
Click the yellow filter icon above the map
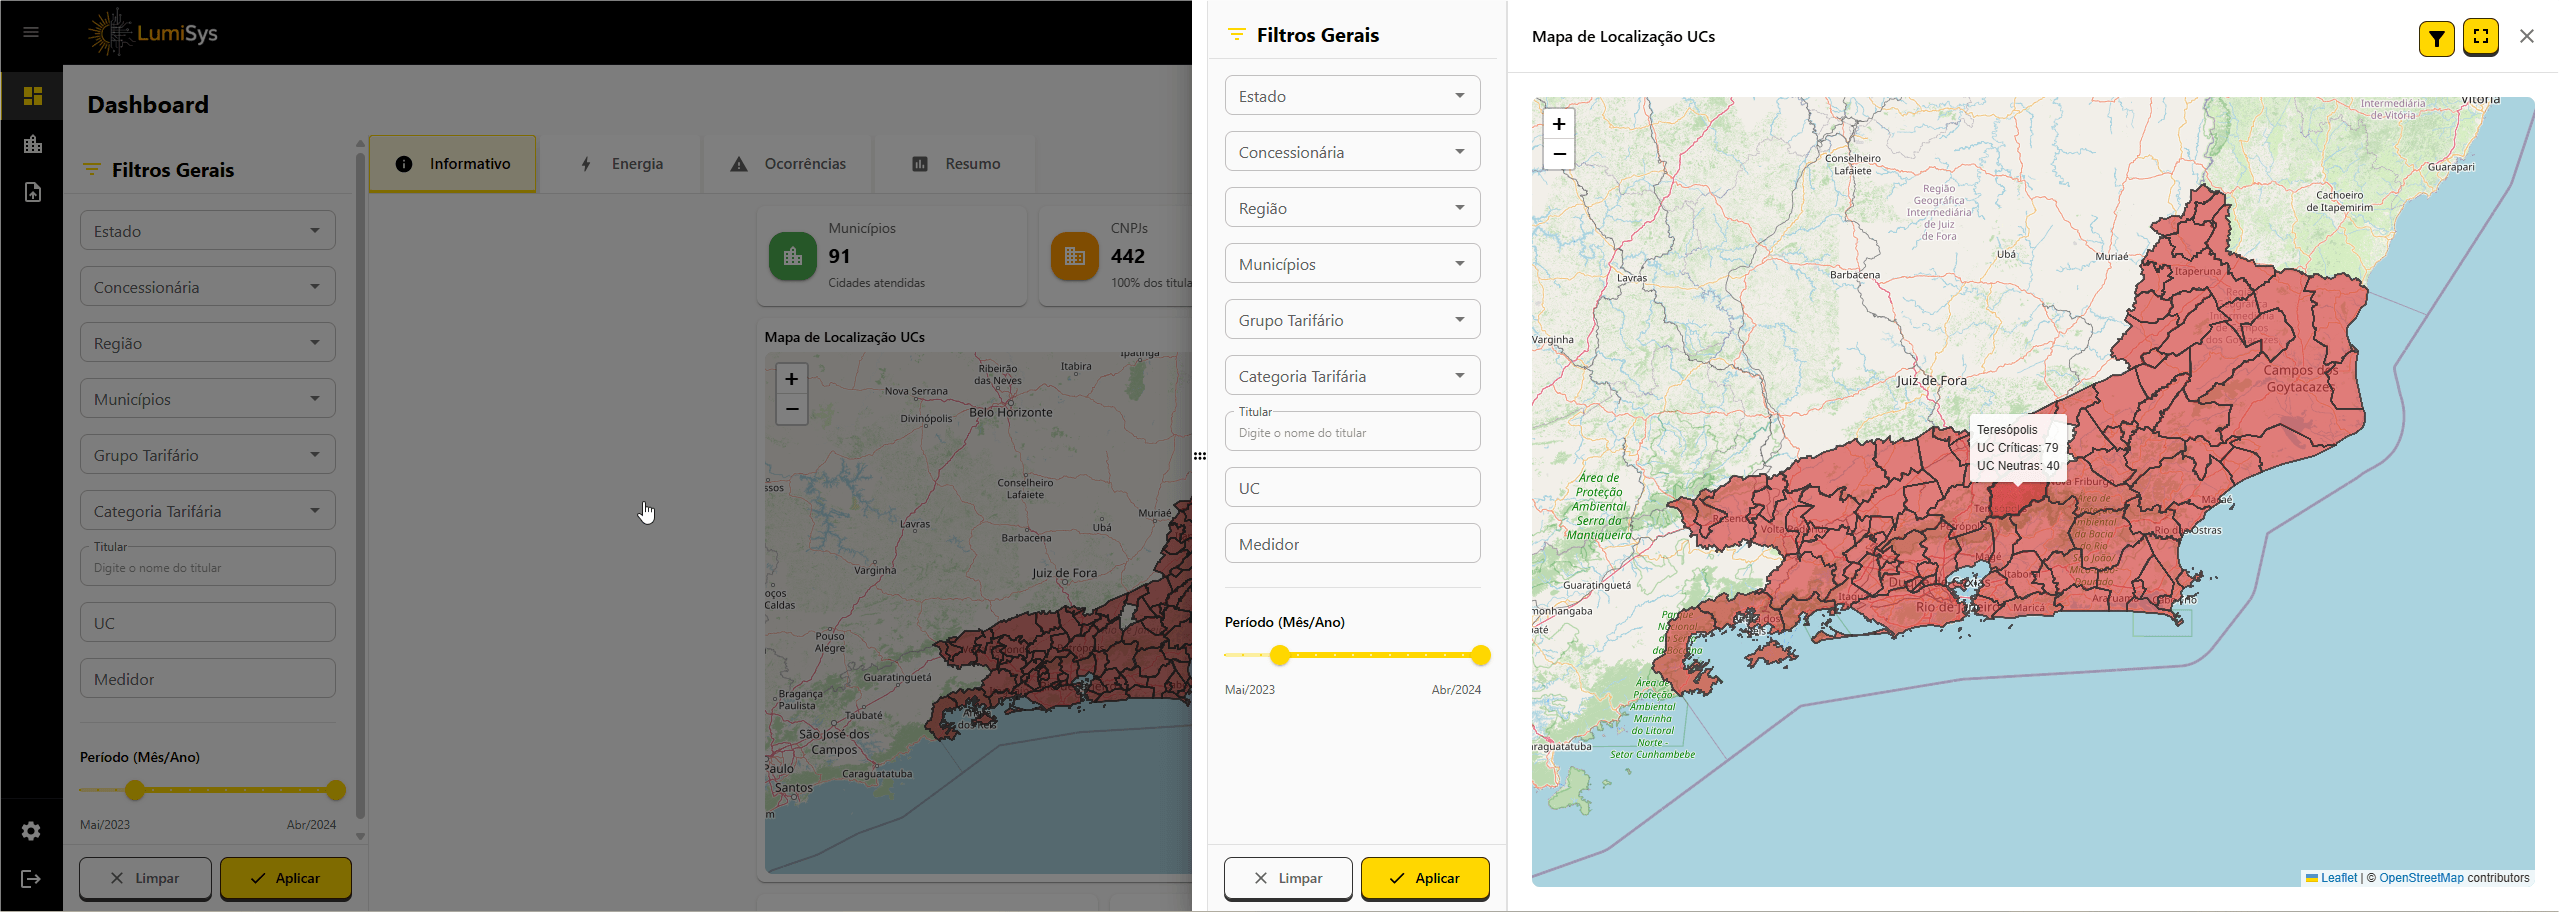[2435, 38]
